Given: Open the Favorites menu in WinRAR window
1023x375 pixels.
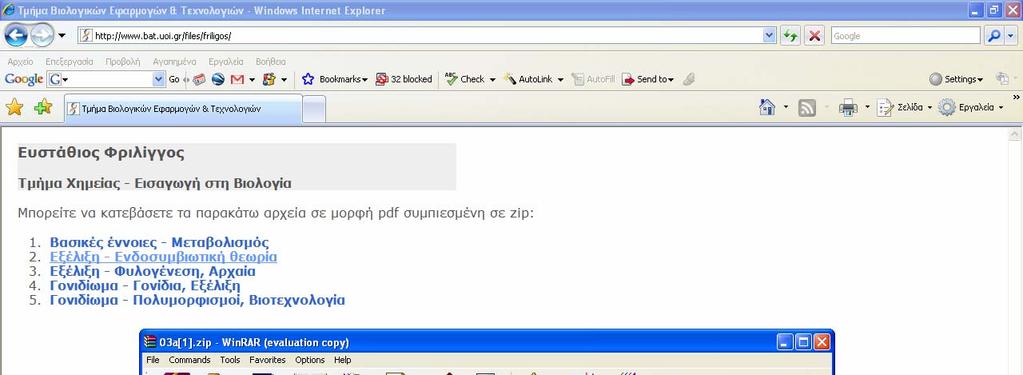Looking at the screenshot, I should (267, 360).
